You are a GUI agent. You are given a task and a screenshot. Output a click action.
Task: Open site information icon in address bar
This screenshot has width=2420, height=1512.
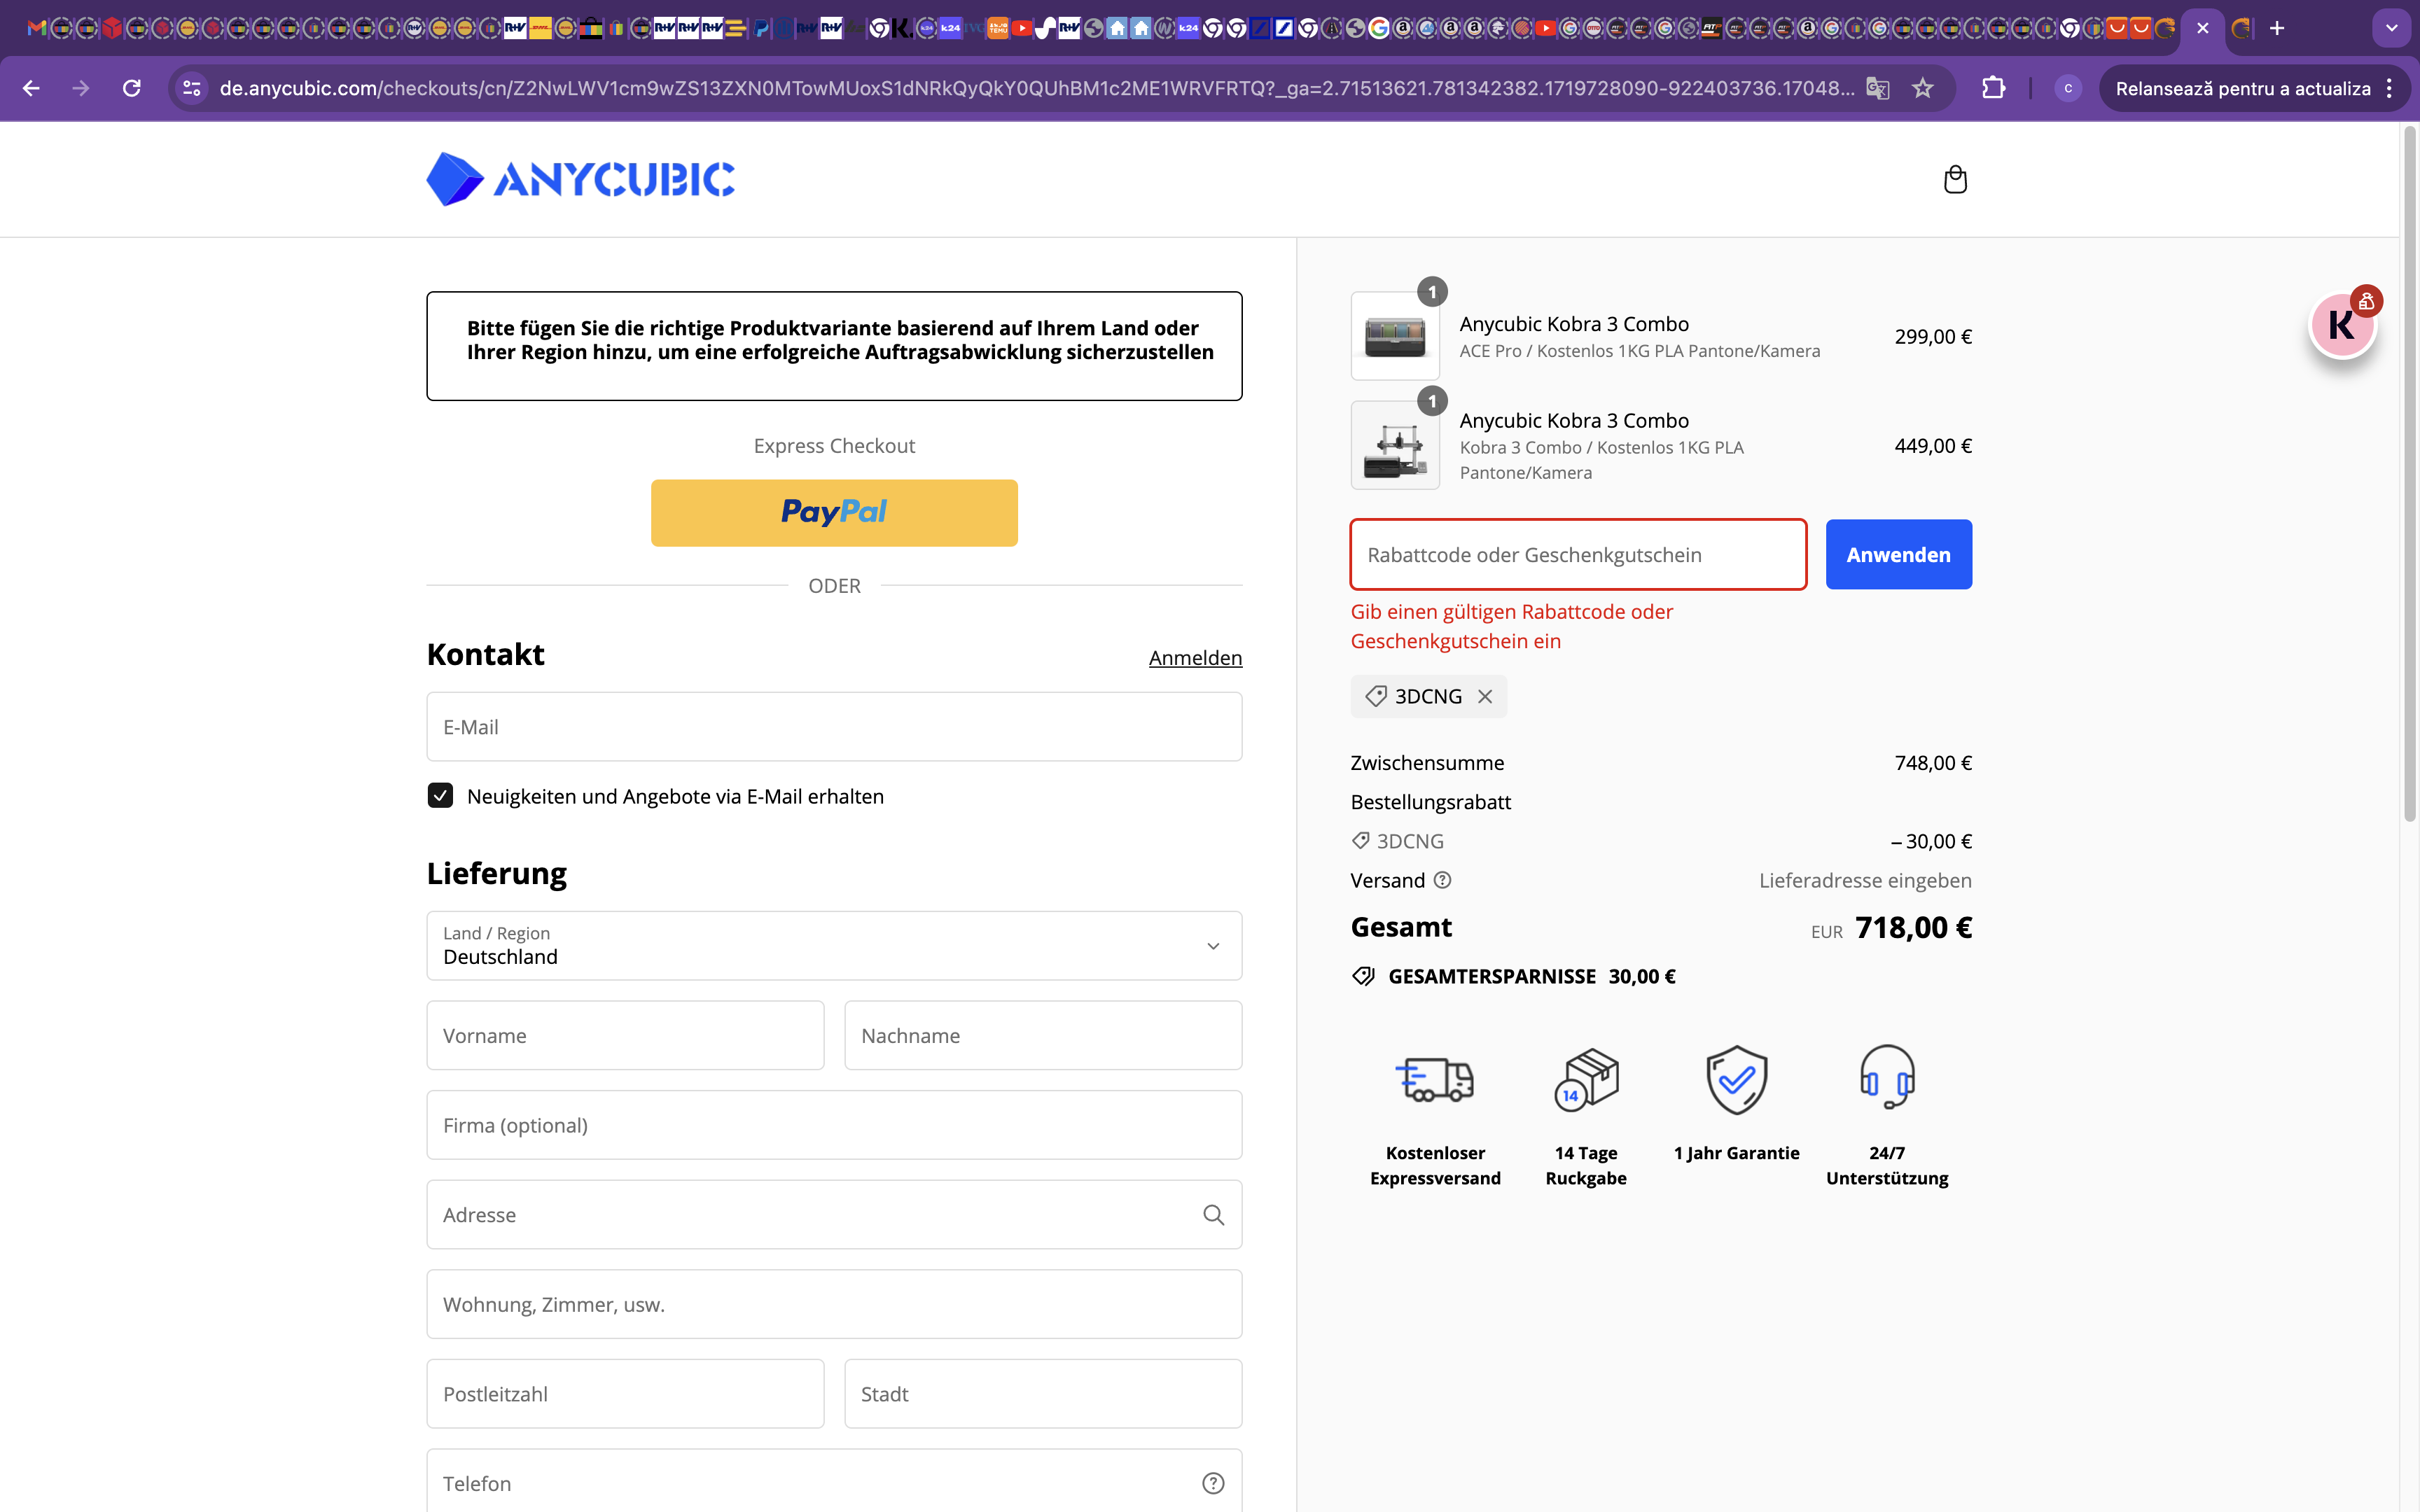[192, 88]
